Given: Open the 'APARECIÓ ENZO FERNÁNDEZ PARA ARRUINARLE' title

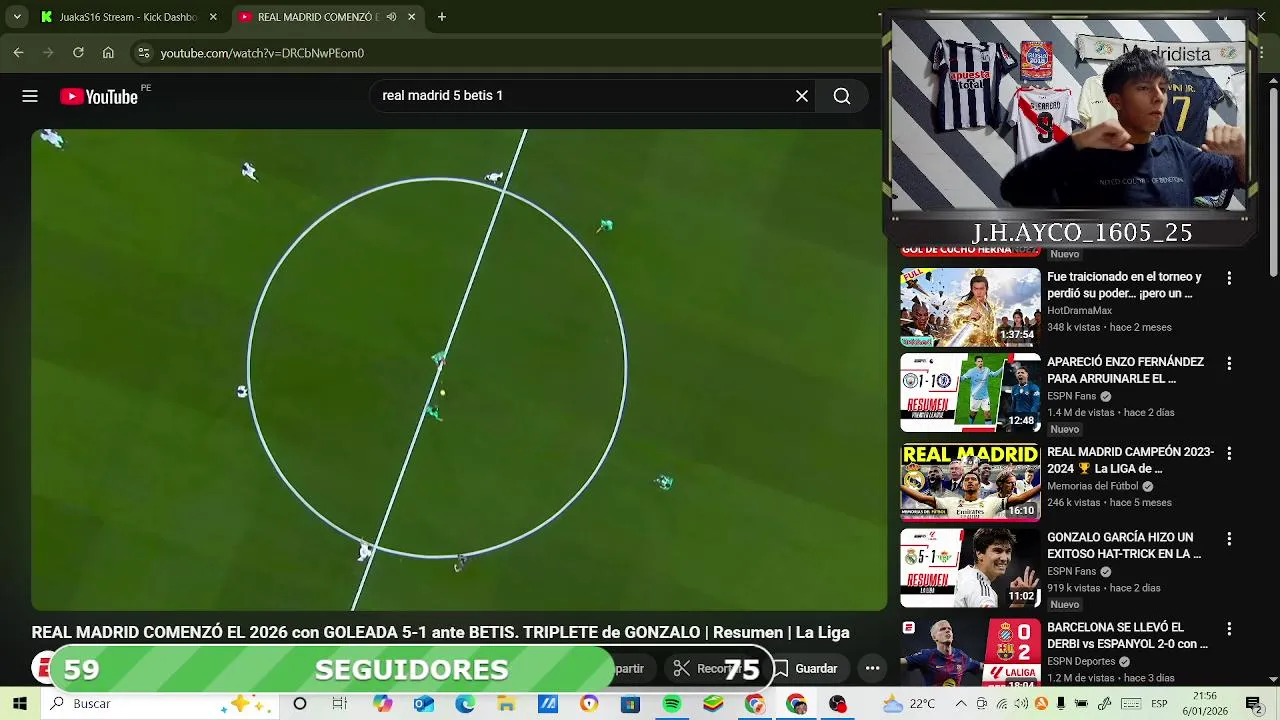Looking at the screenshot, I should click(x=1125, y=370).
